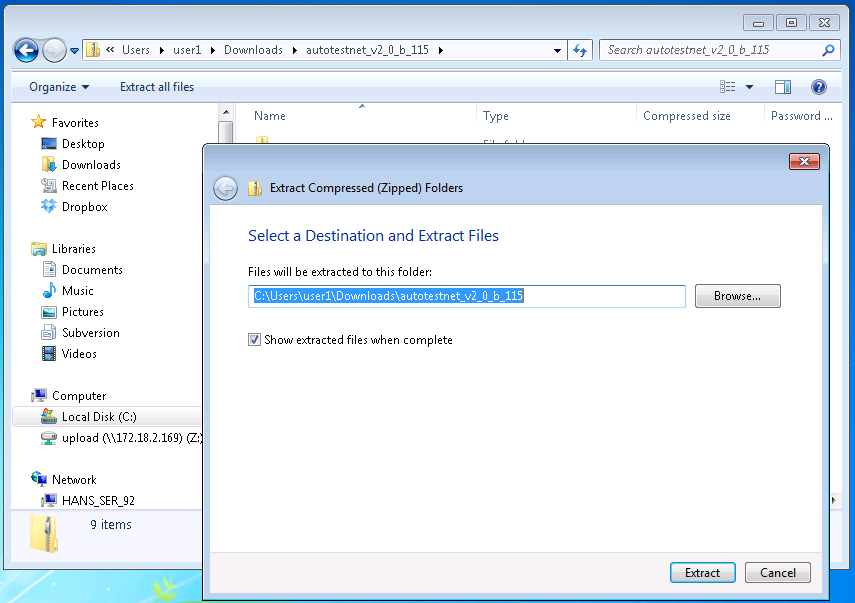Select the Subversion library

[x=90, y=333]
